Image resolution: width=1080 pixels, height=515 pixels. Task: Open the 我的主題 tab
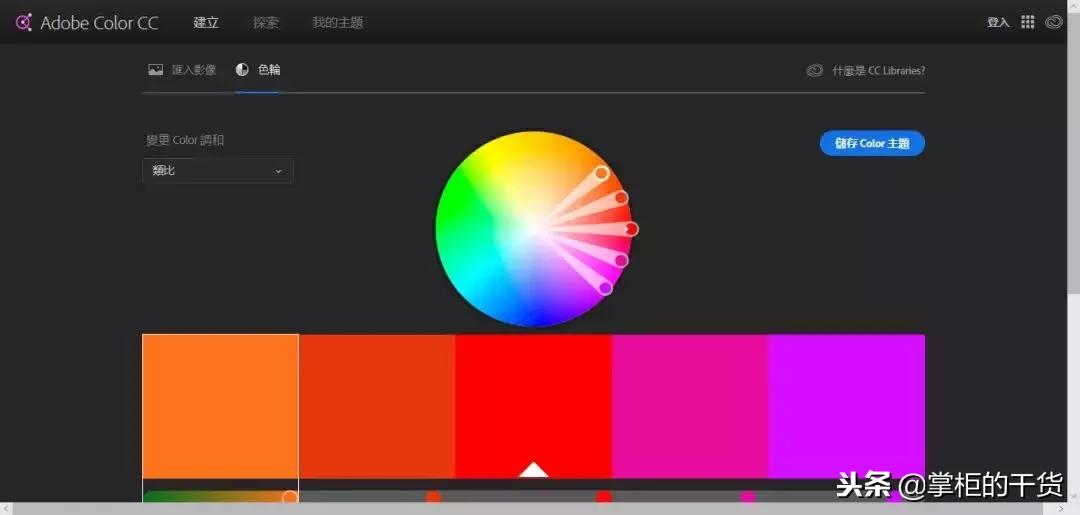click(x=338, y=23)
